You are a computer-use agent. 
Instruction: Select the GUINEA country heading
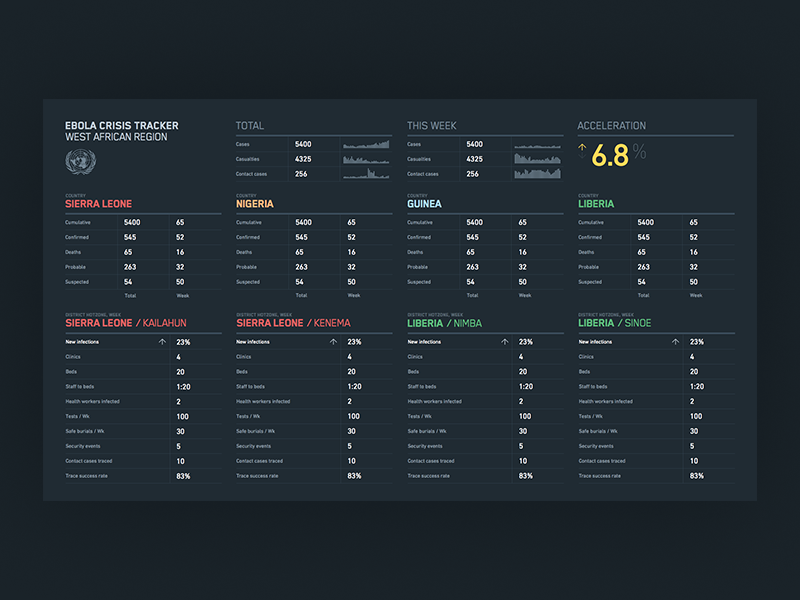click(422, 203)
